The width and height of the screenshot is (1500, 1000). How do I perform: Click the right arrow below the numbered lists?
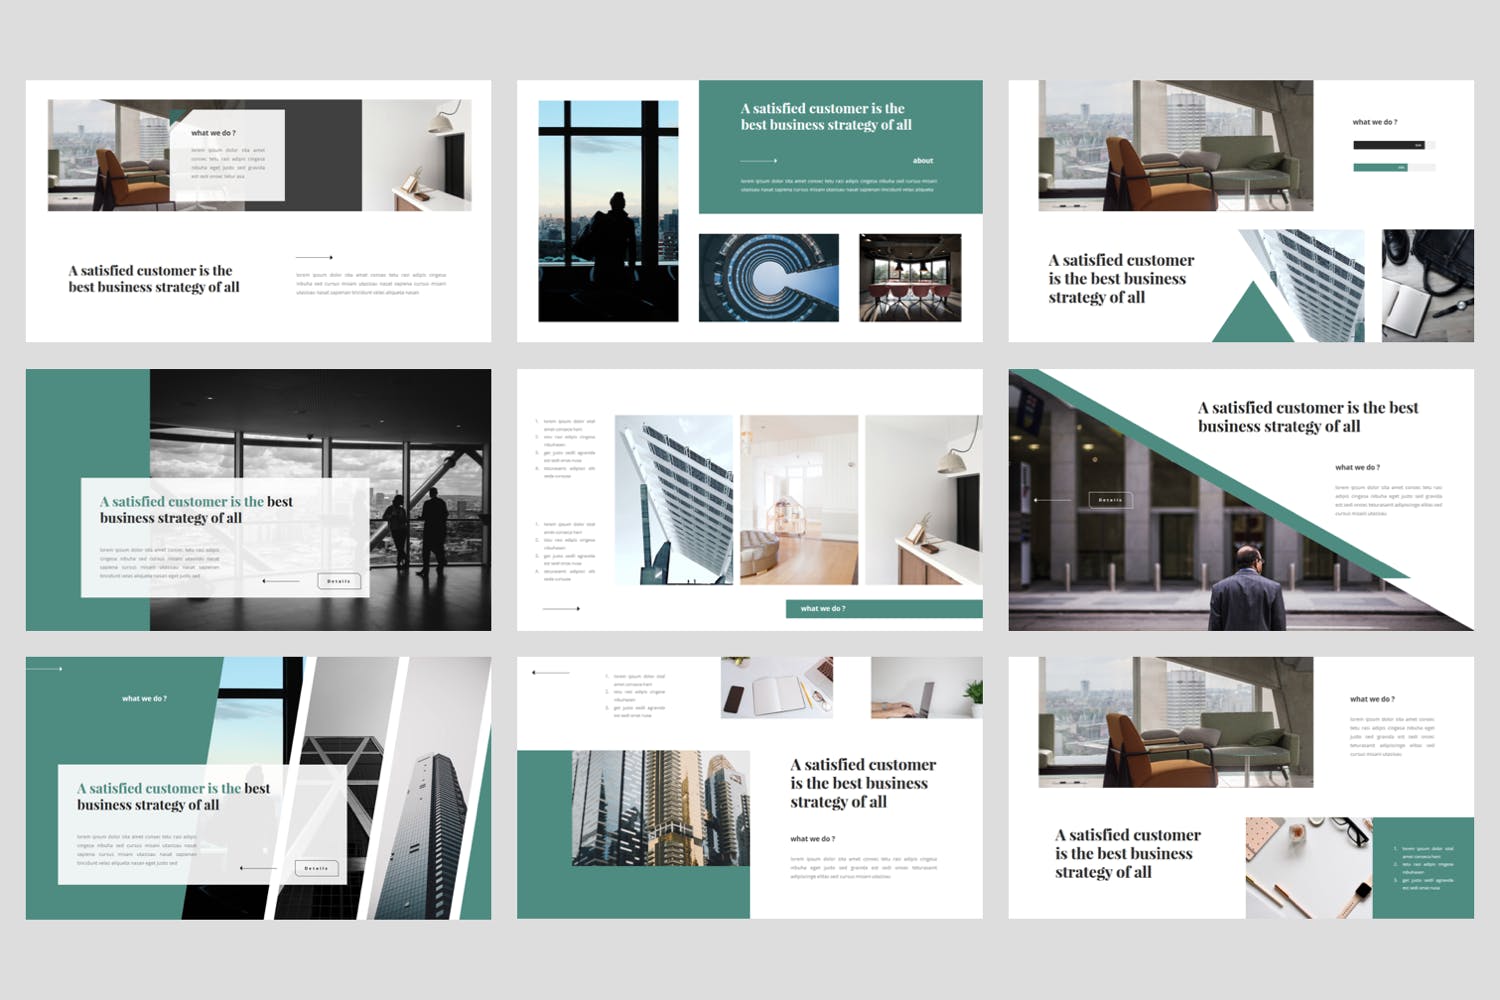561,608
